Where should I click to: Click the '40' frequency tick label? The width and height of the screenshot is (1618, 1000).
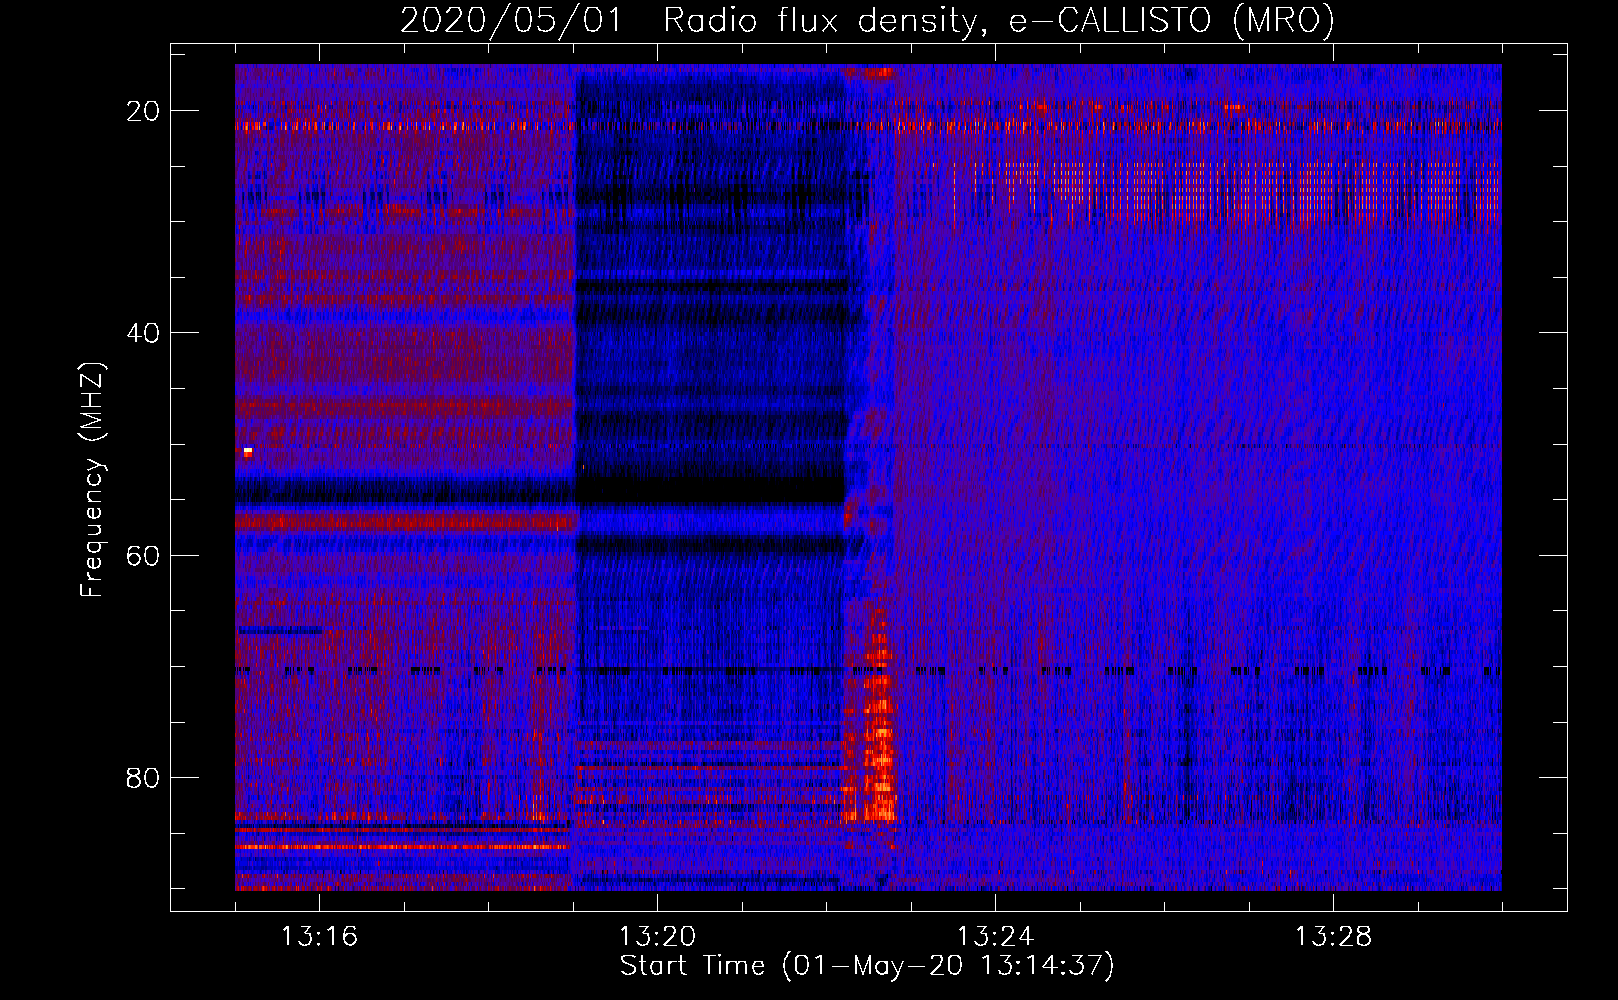(143, 333)
